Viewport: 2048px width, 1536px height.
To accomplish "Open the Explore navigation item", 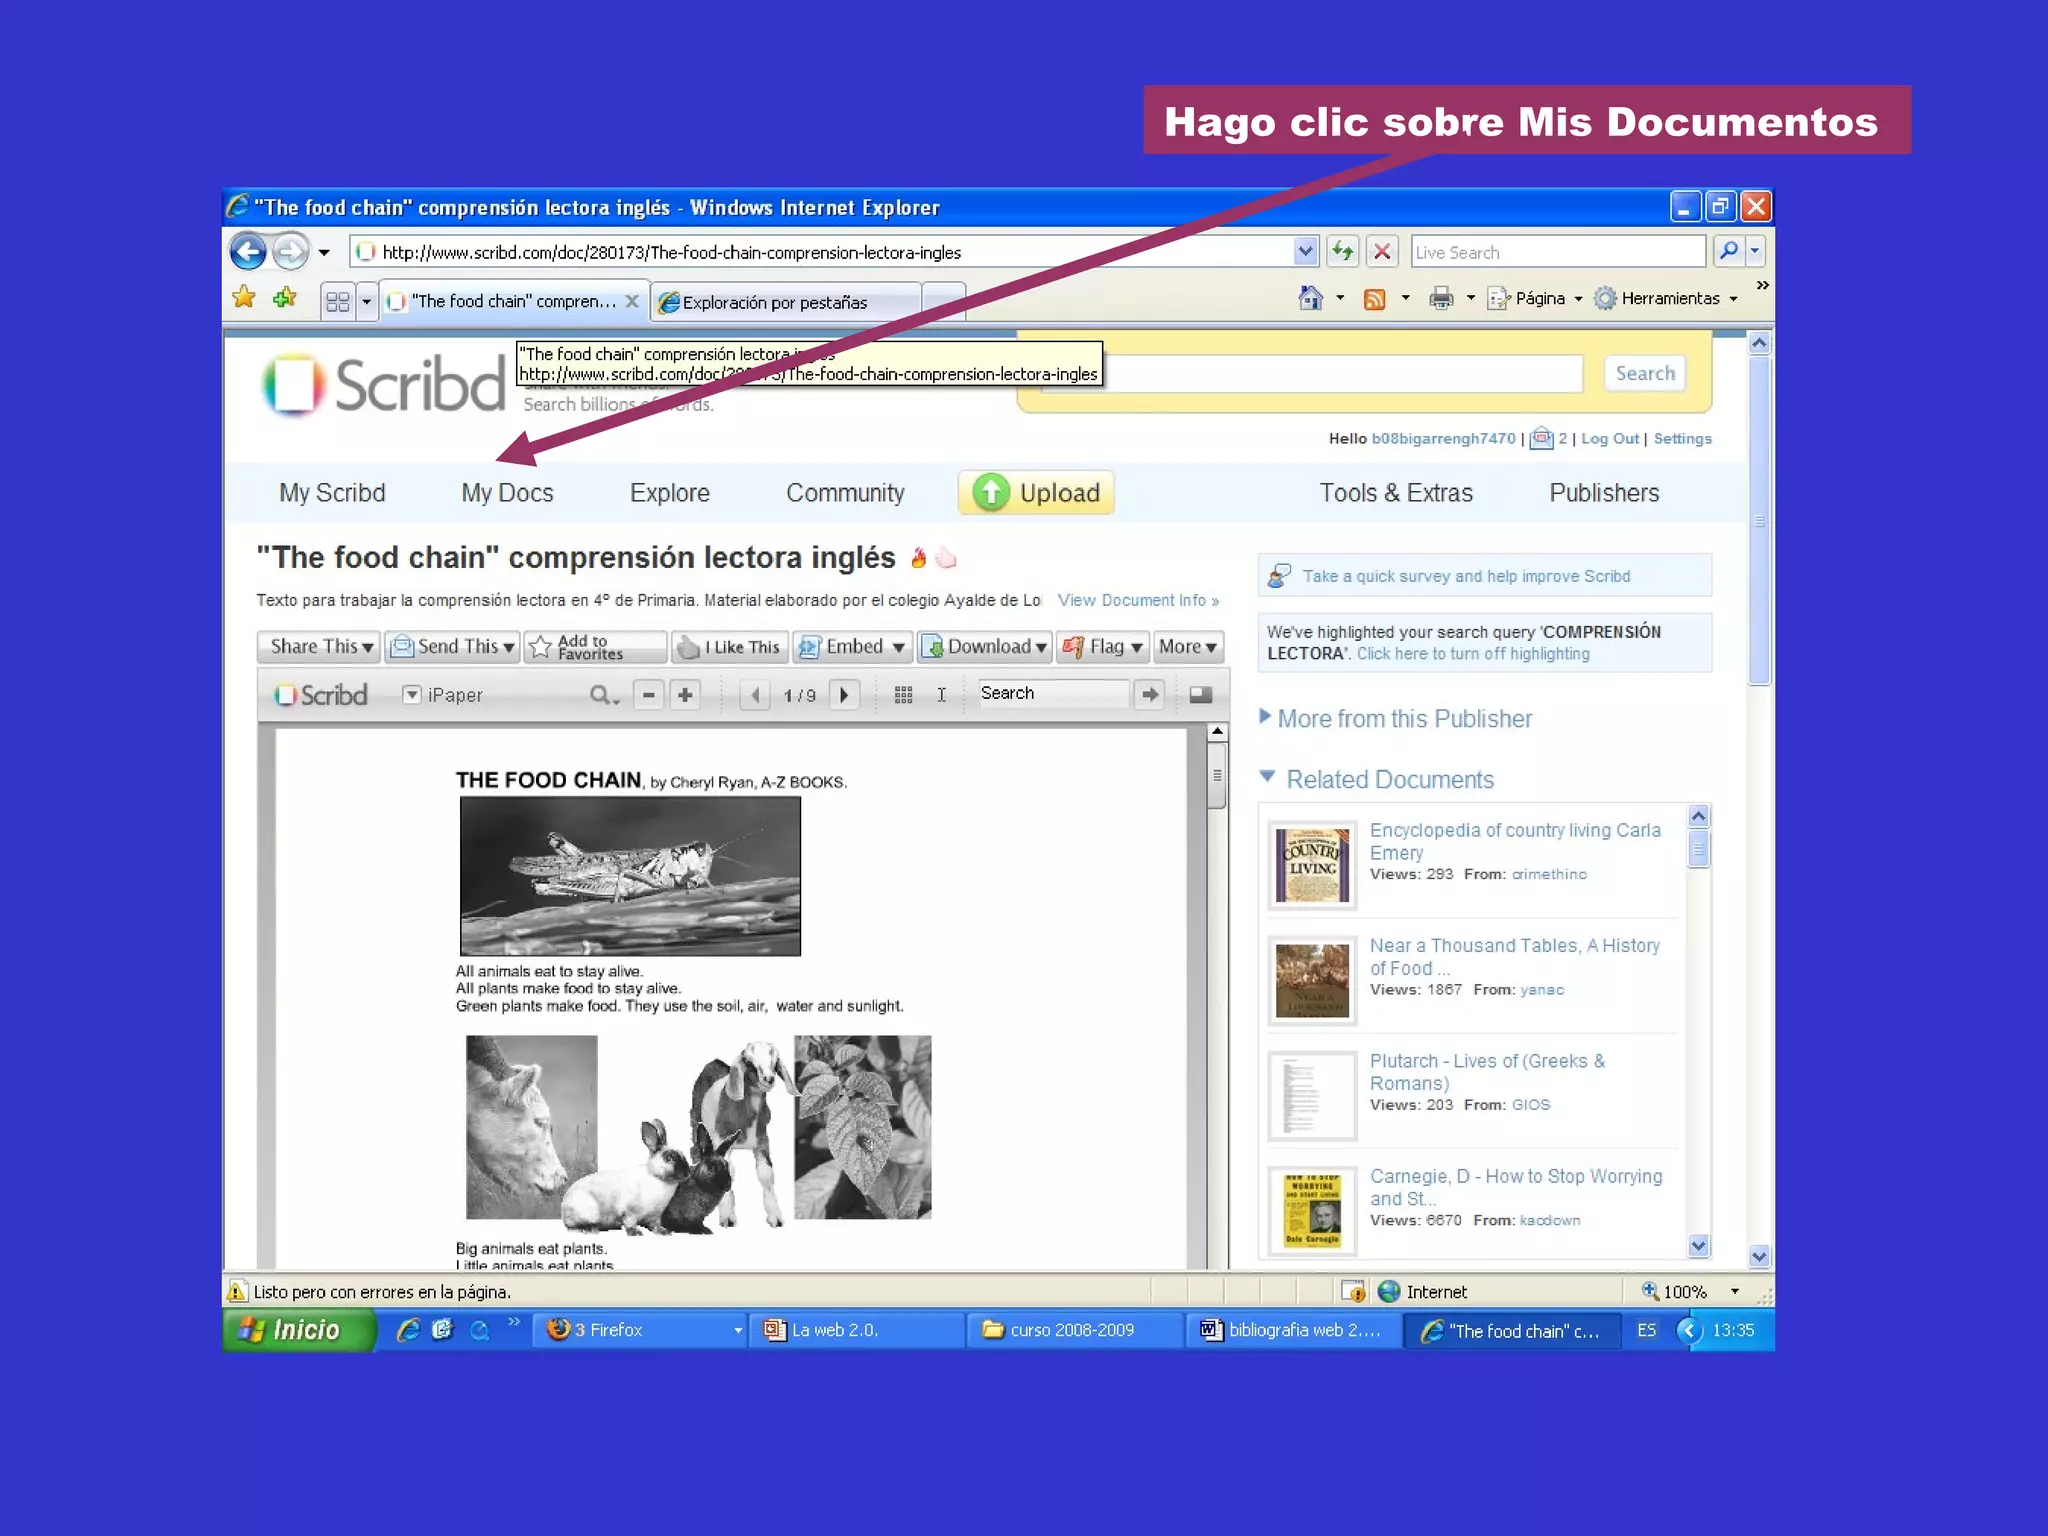I will (669, 493).
